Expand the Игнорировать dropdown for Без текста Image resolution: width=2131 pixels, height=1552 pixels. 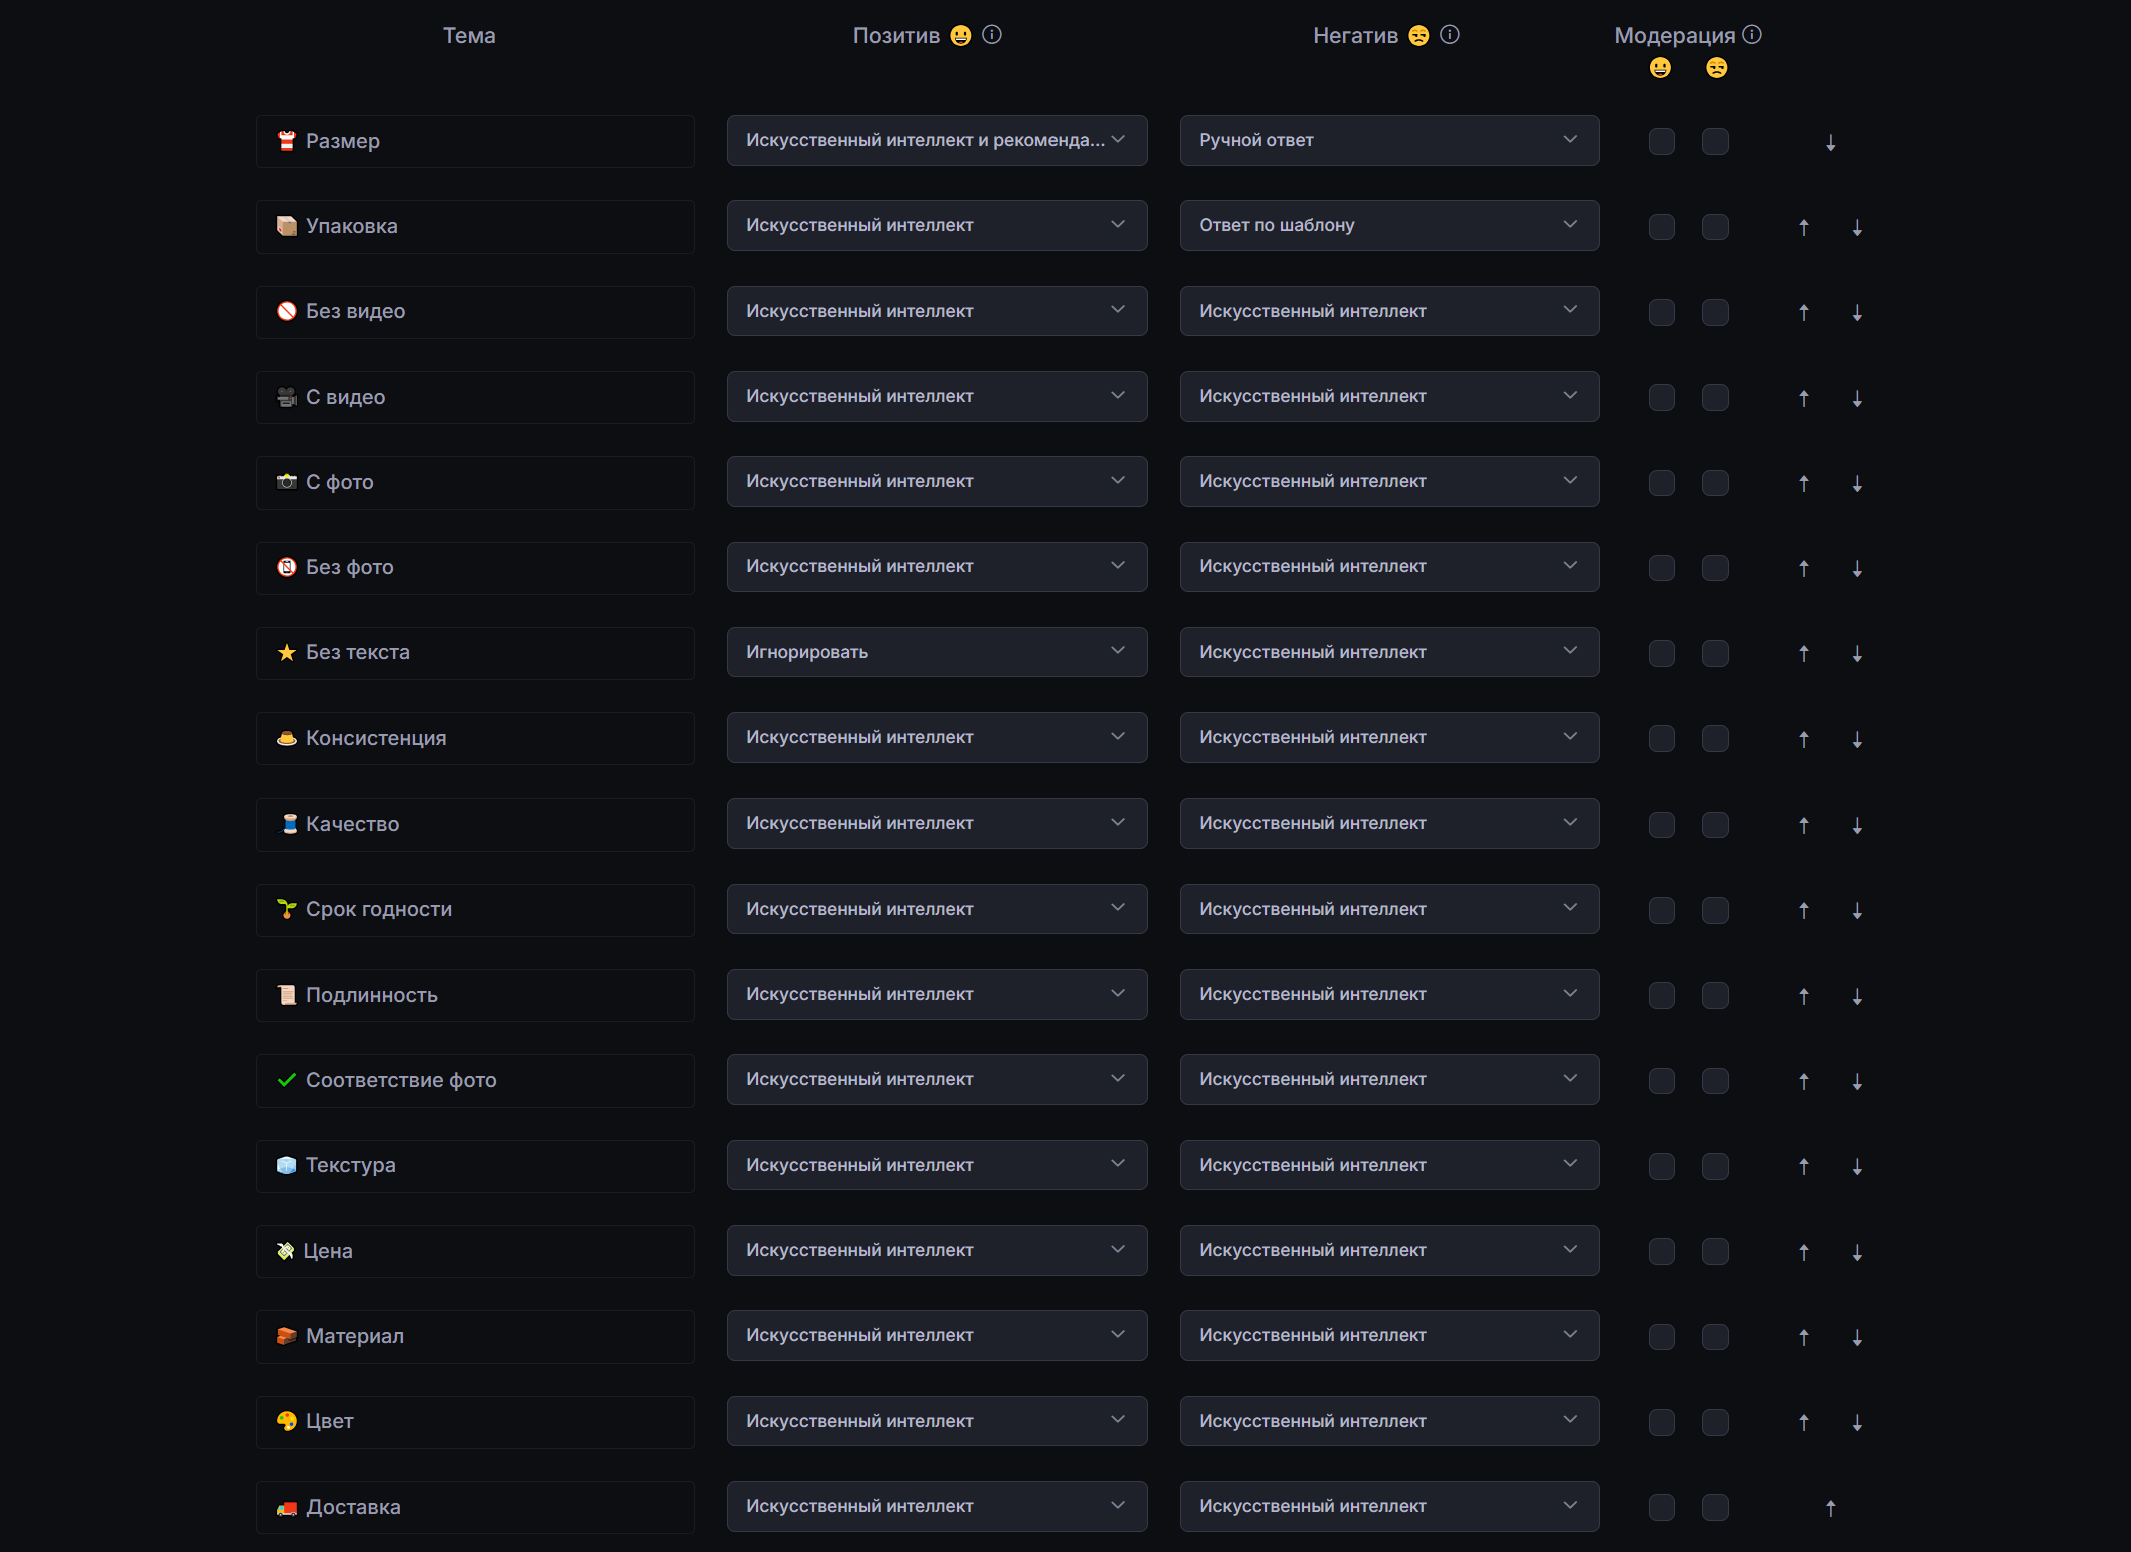(936, 652)
